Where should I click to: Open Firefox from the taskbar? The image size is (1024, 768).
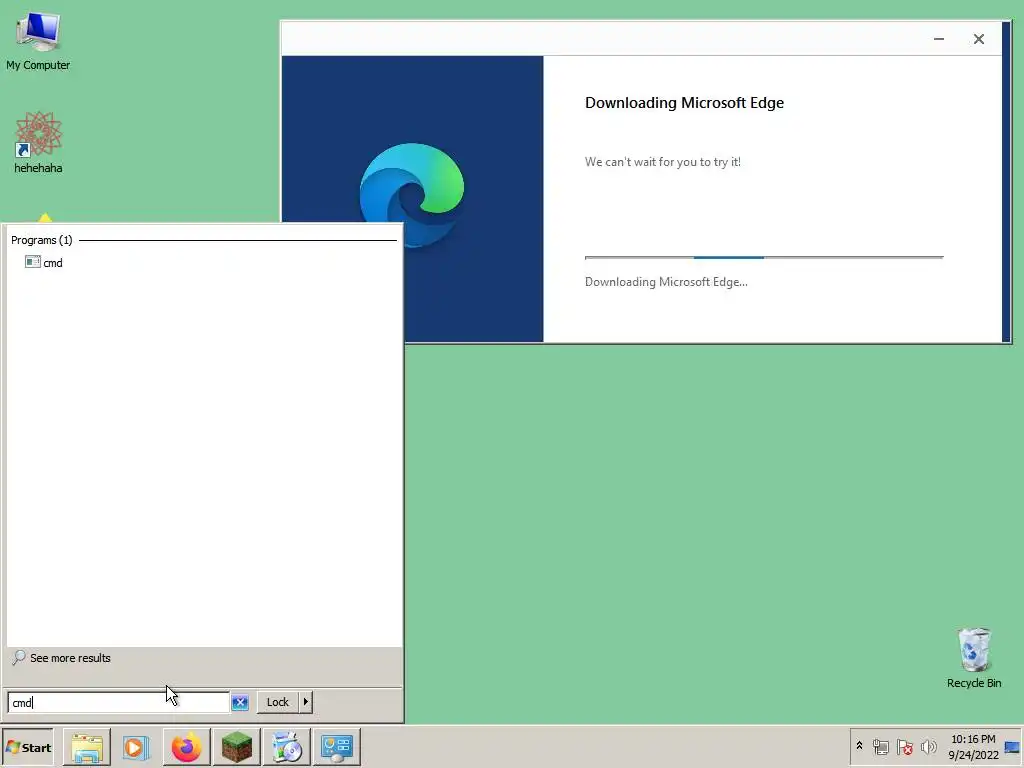point(186,747)
